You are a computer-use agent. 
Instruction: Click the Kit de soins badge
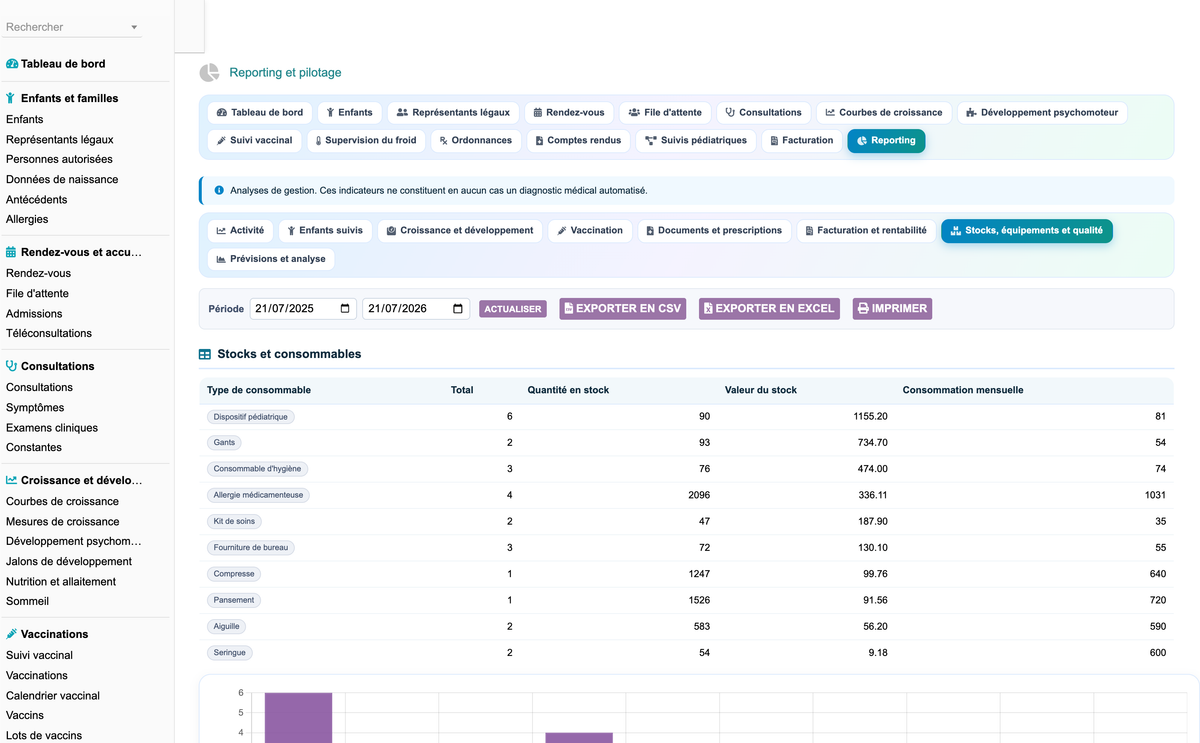point(234,521)
